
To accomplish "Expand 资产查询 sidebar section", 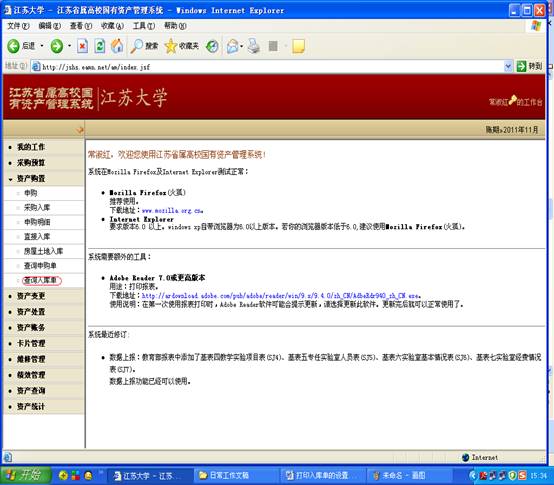I will [31, 391].
